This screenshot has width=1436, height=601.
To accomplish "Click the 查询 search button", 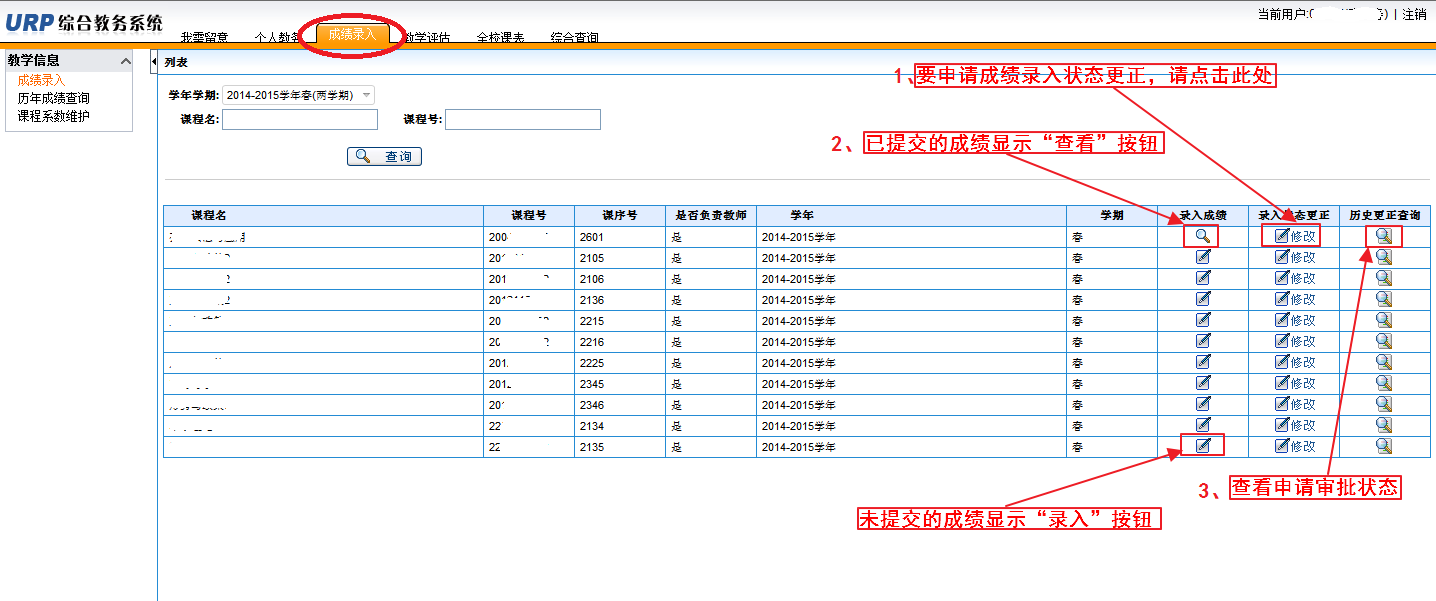I will point(384,157).
